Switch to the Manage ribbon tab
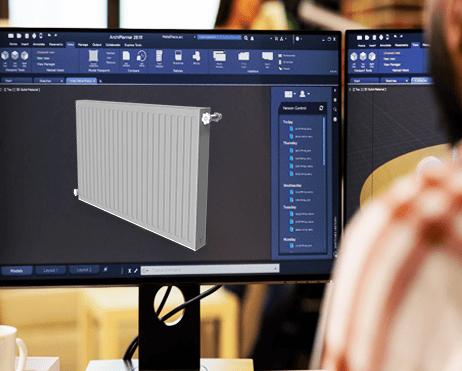 pyautogui.click(x=83, y=45)
